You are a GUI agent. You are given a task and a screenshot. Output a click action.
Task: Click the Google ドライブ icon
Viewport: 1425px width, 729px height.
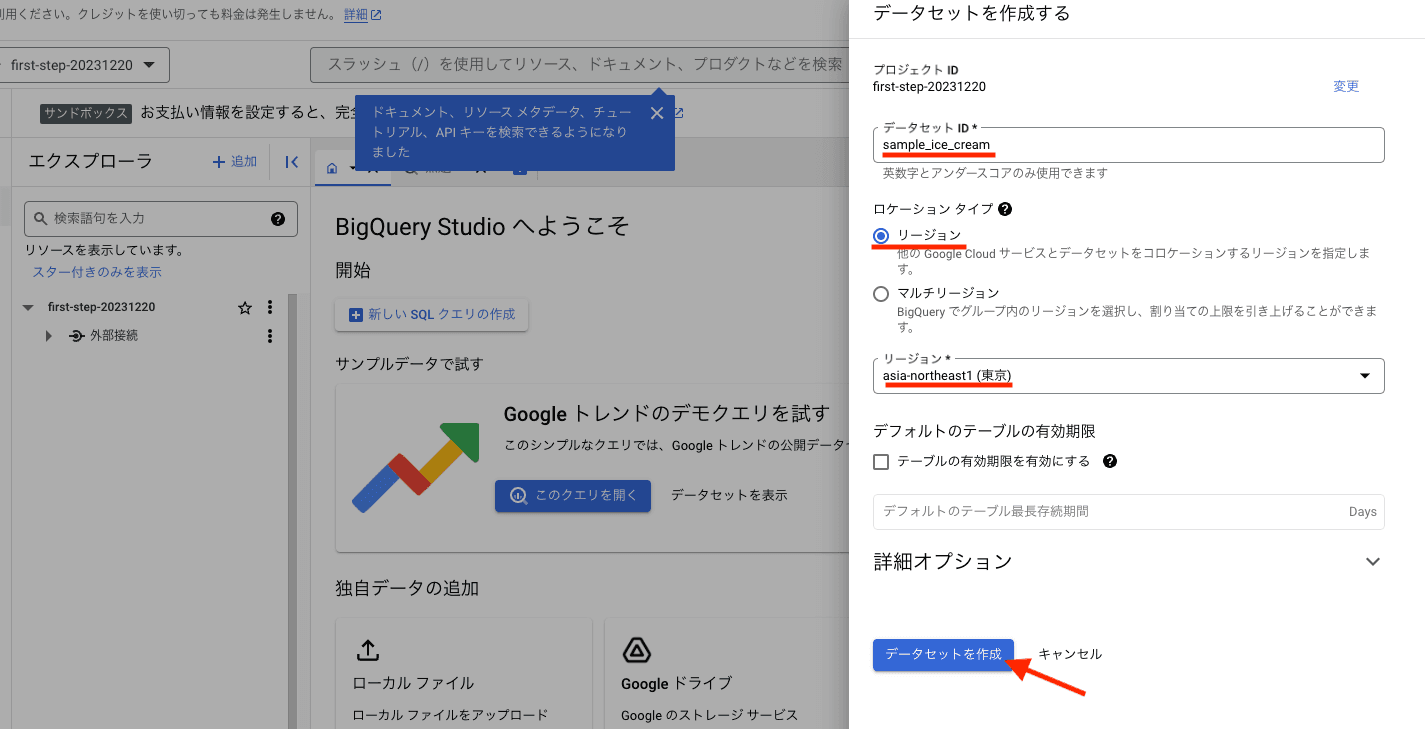click(x=637, y=649)
